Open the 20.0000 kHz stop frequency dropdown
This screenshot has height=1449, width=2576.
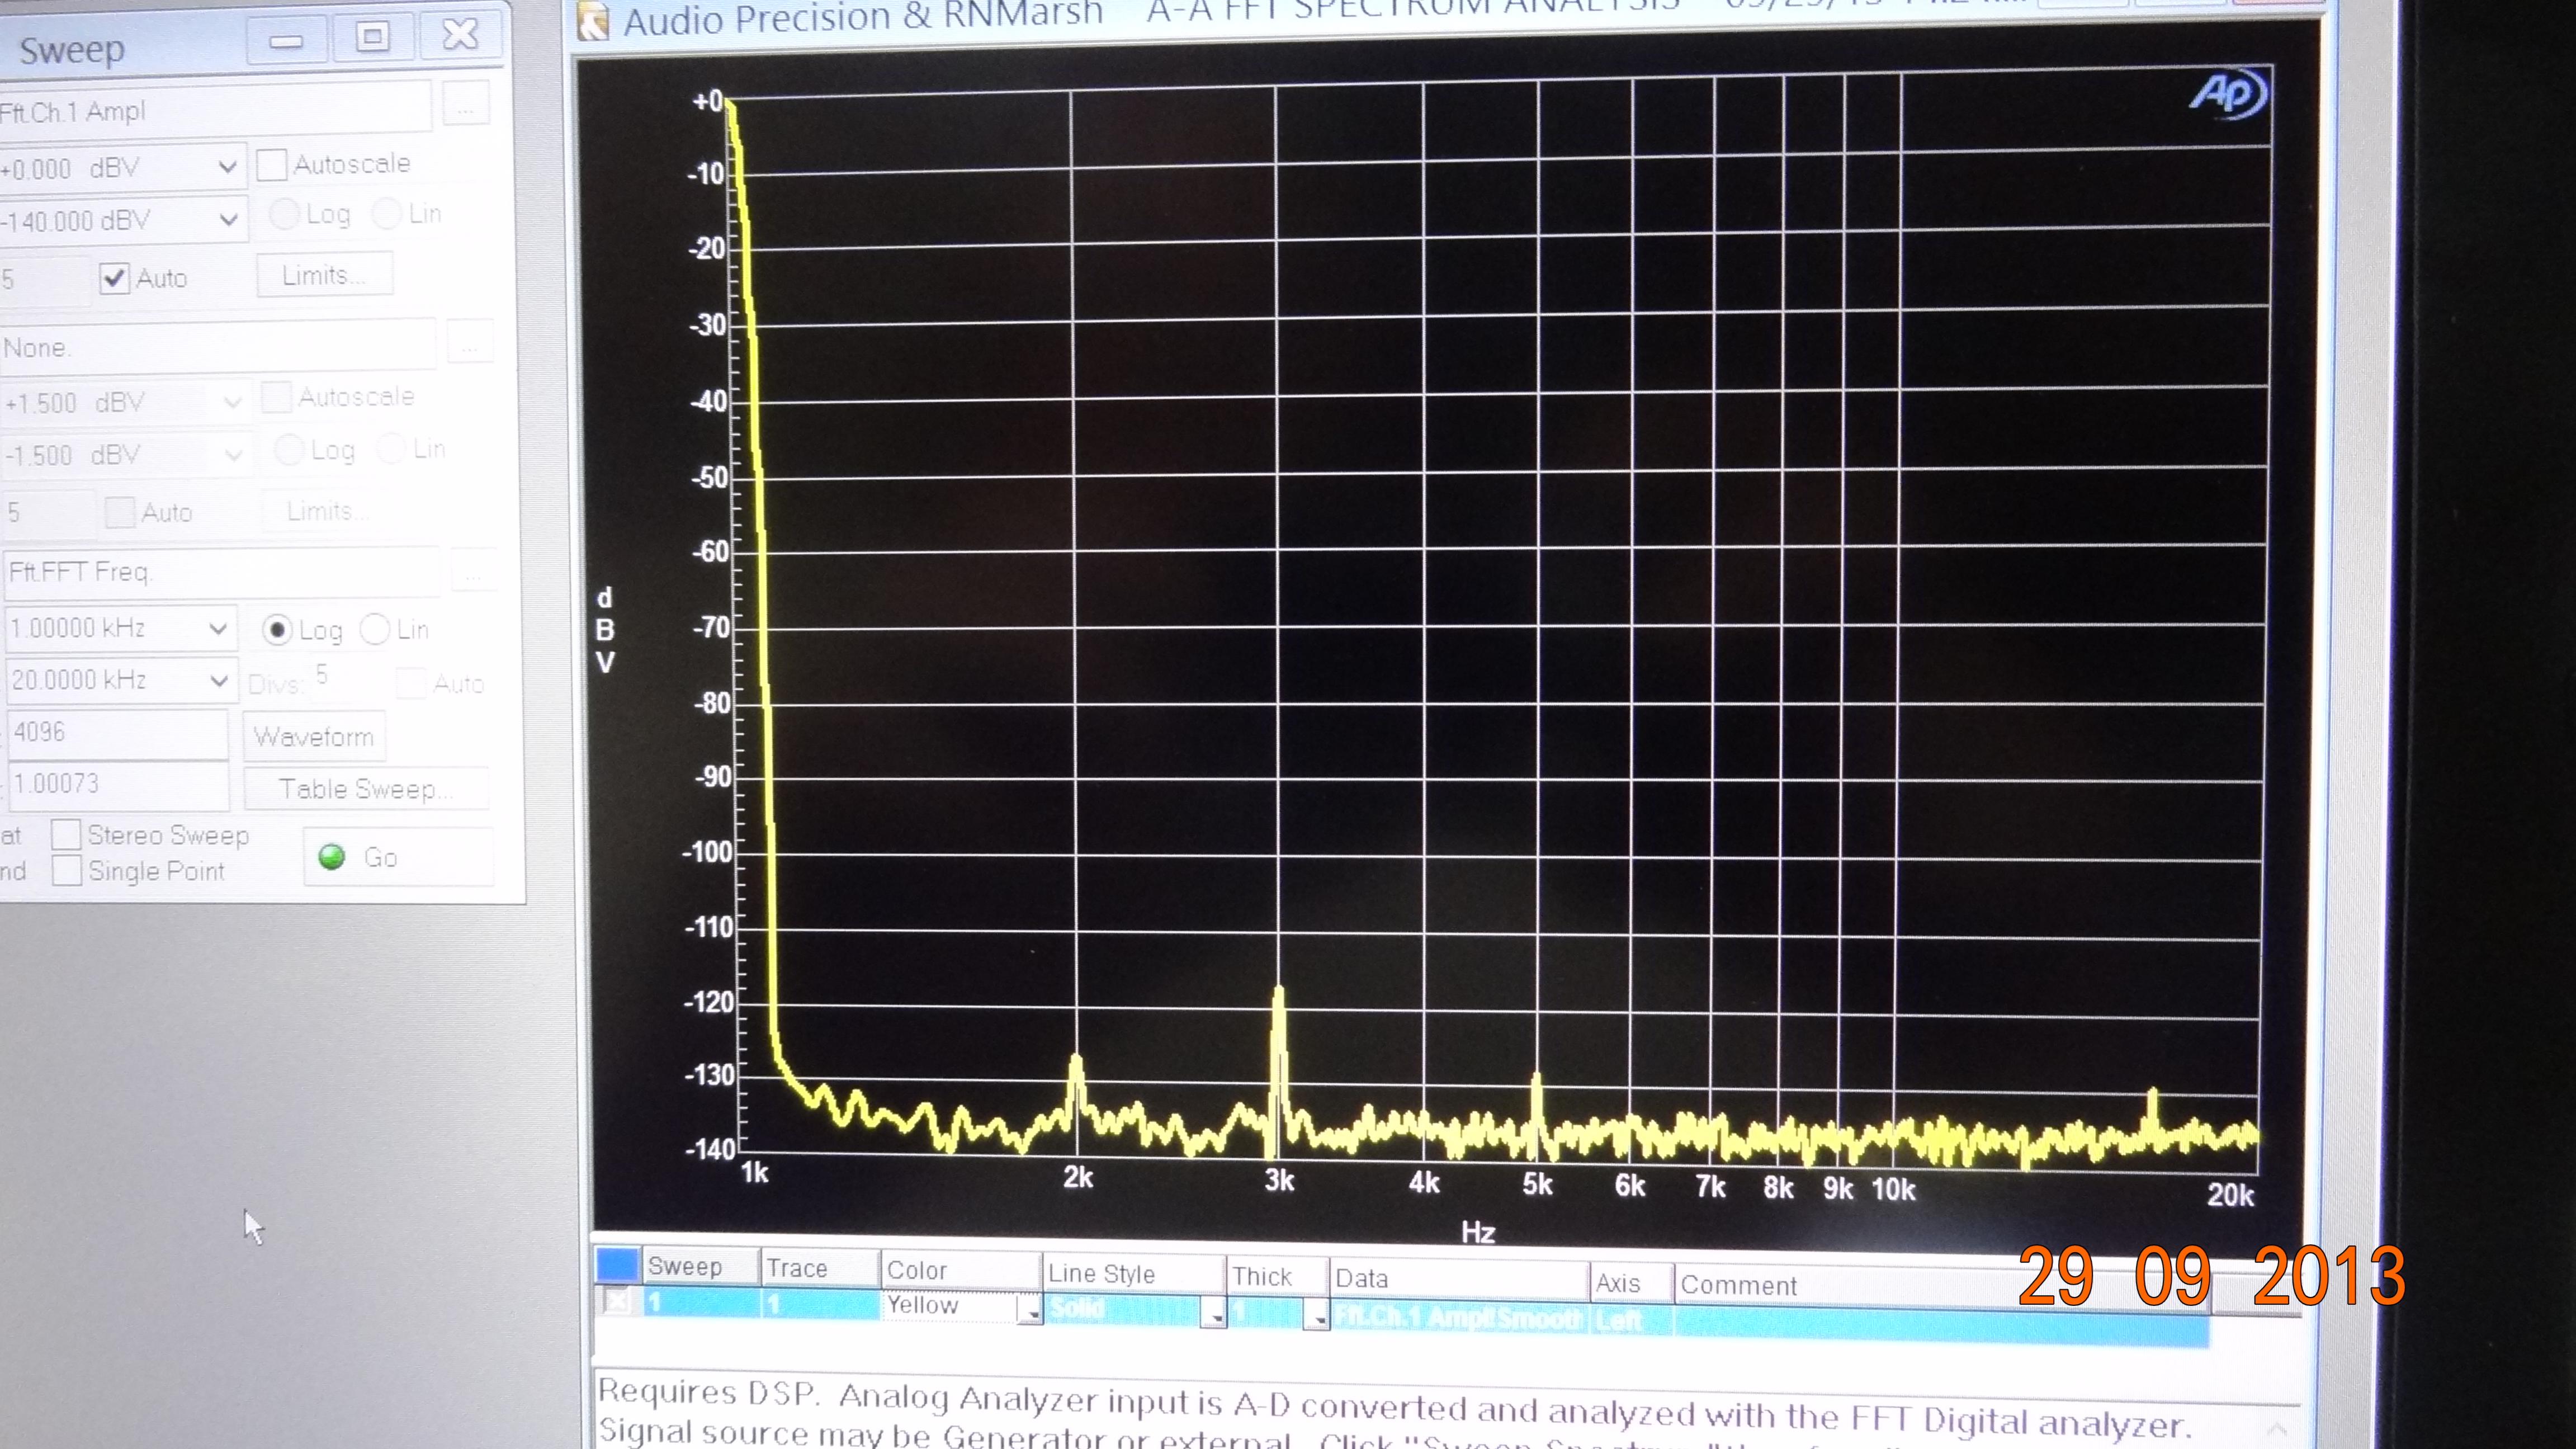click(x=219, y=680)
